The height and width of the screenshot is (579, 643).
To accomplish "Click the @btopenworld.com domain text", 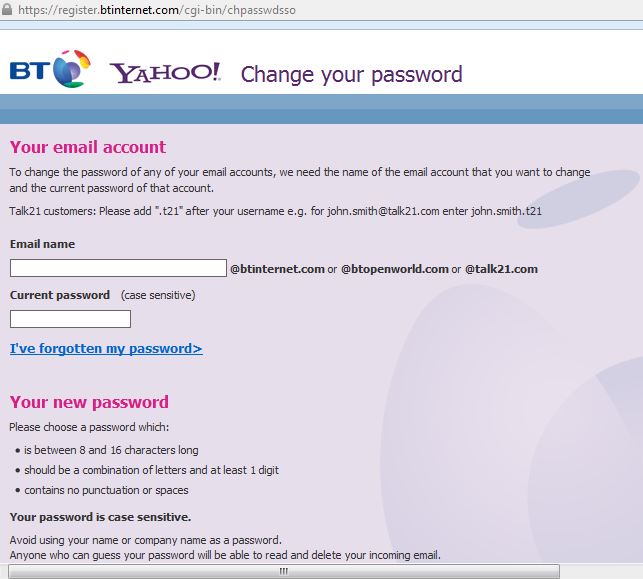I will coord(394,269).
